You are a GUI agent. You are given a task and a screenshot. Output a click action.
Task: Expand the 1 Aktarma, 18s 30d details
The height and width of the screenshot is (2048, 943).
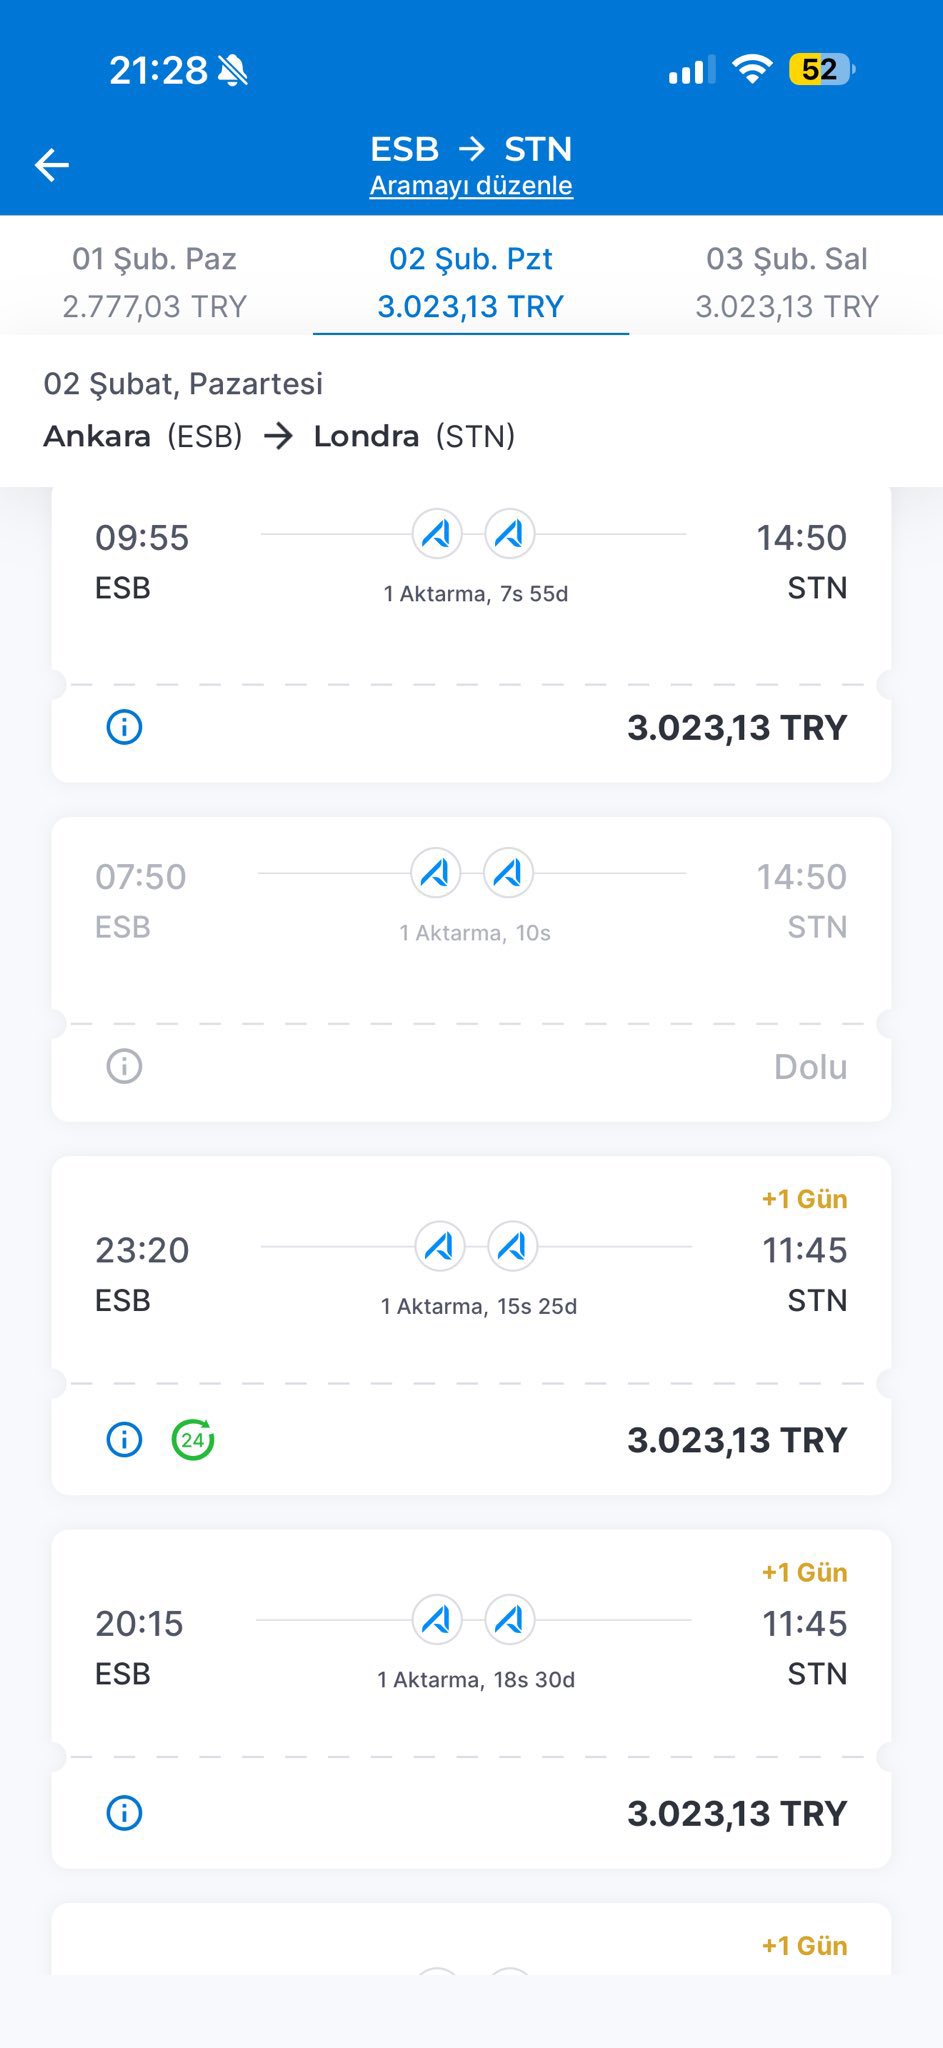tap(476, 1680)
